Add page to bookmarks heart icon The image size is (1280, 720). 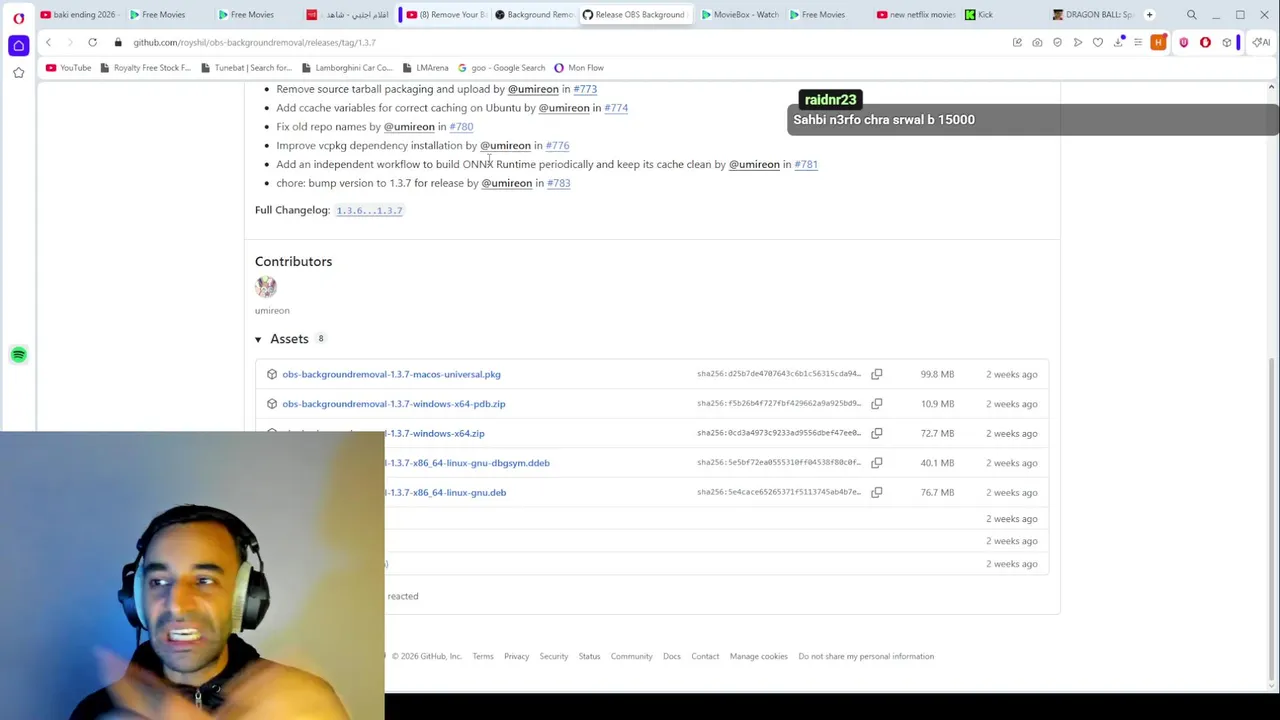(x=1097, y=42)
